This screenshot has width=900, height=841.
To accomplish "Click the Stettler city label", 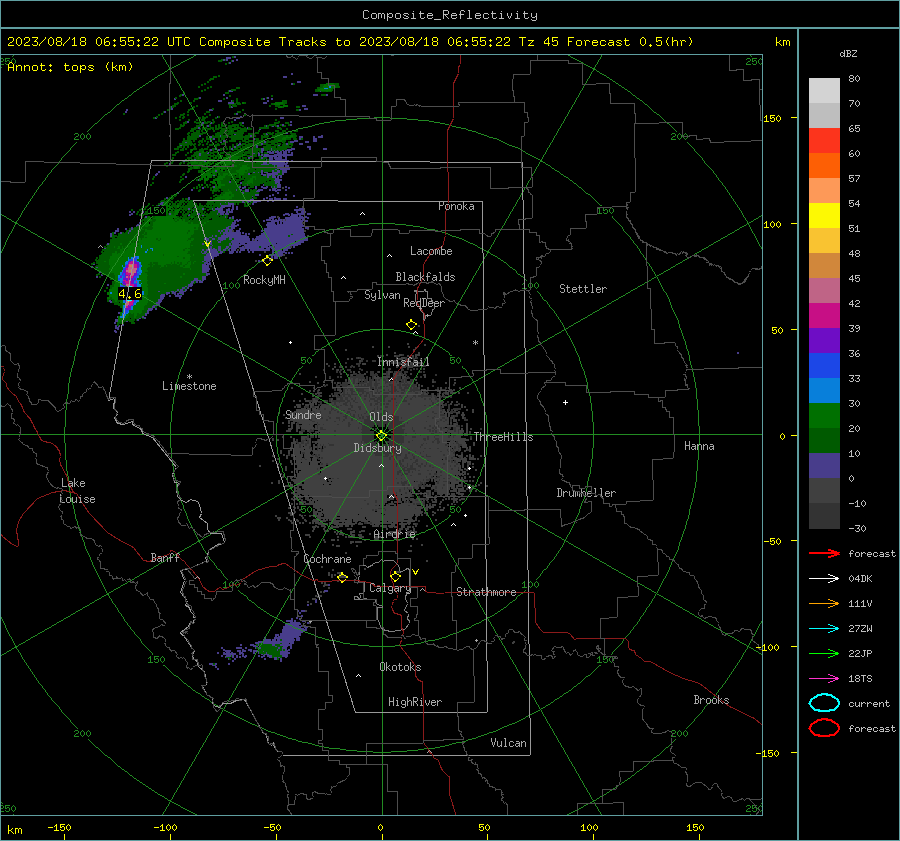I will coord(583,289).
